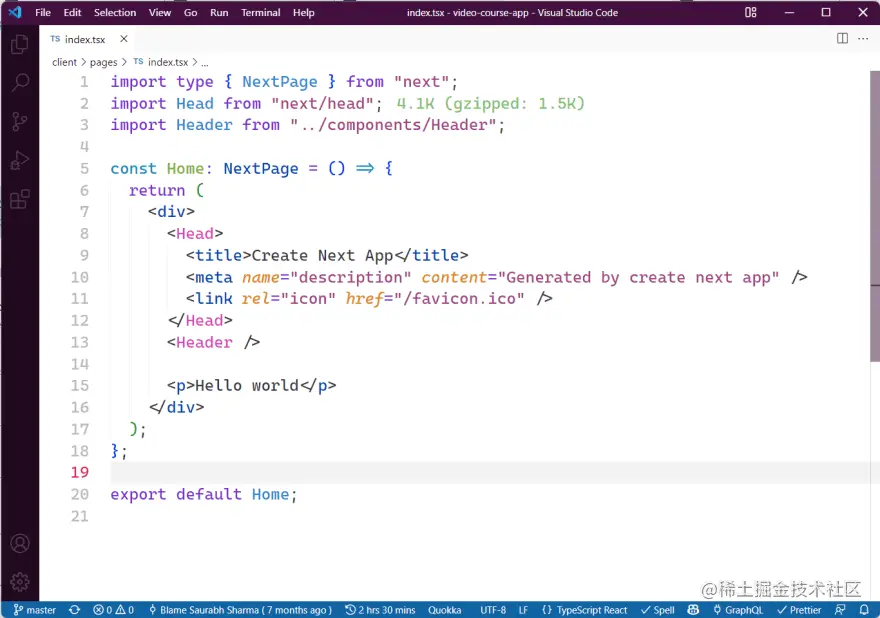Click "Hello world" text on line 15
Screen dimensions: 880x618
coord(246,386)
